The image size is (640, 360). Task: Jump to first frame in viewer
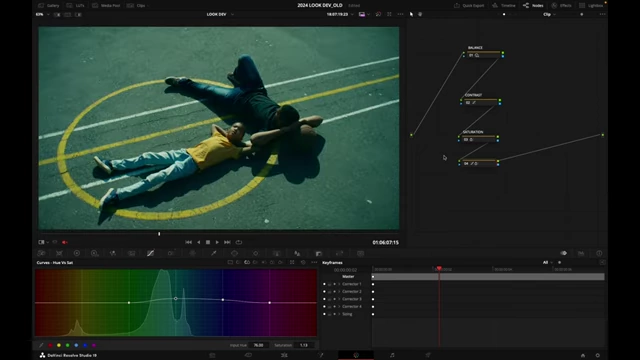click(x=188, y=242)
